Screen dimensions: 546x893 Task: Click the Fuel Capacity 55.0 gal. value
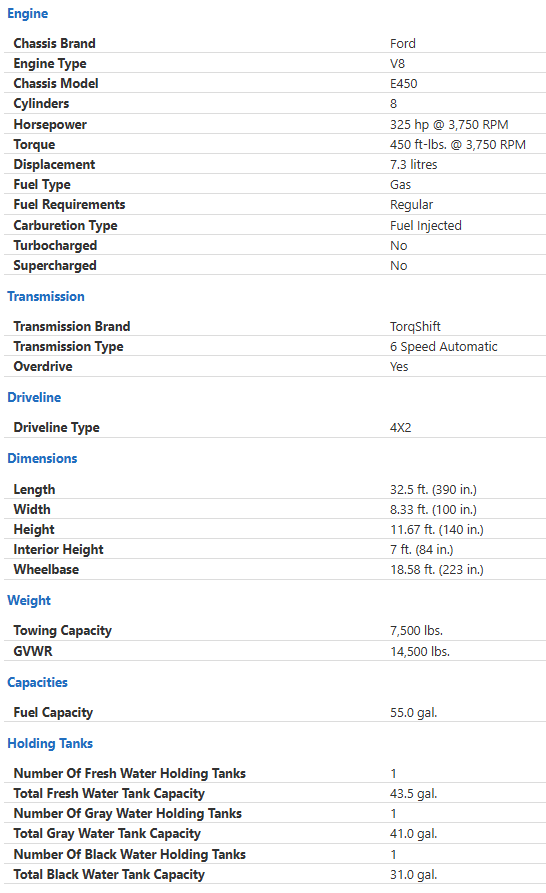413,713
